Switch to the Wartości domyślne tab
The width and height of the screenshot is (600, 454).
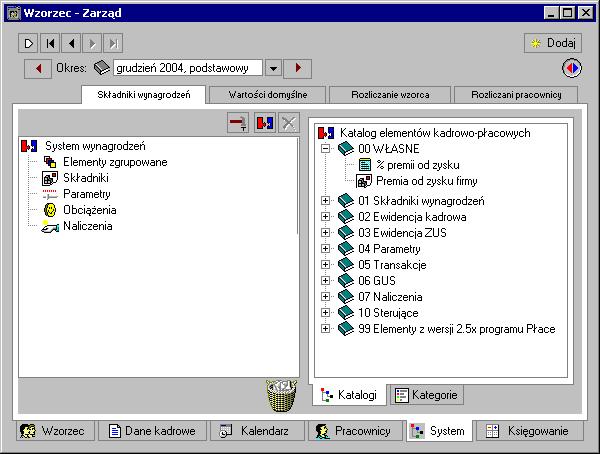(268, 95)
